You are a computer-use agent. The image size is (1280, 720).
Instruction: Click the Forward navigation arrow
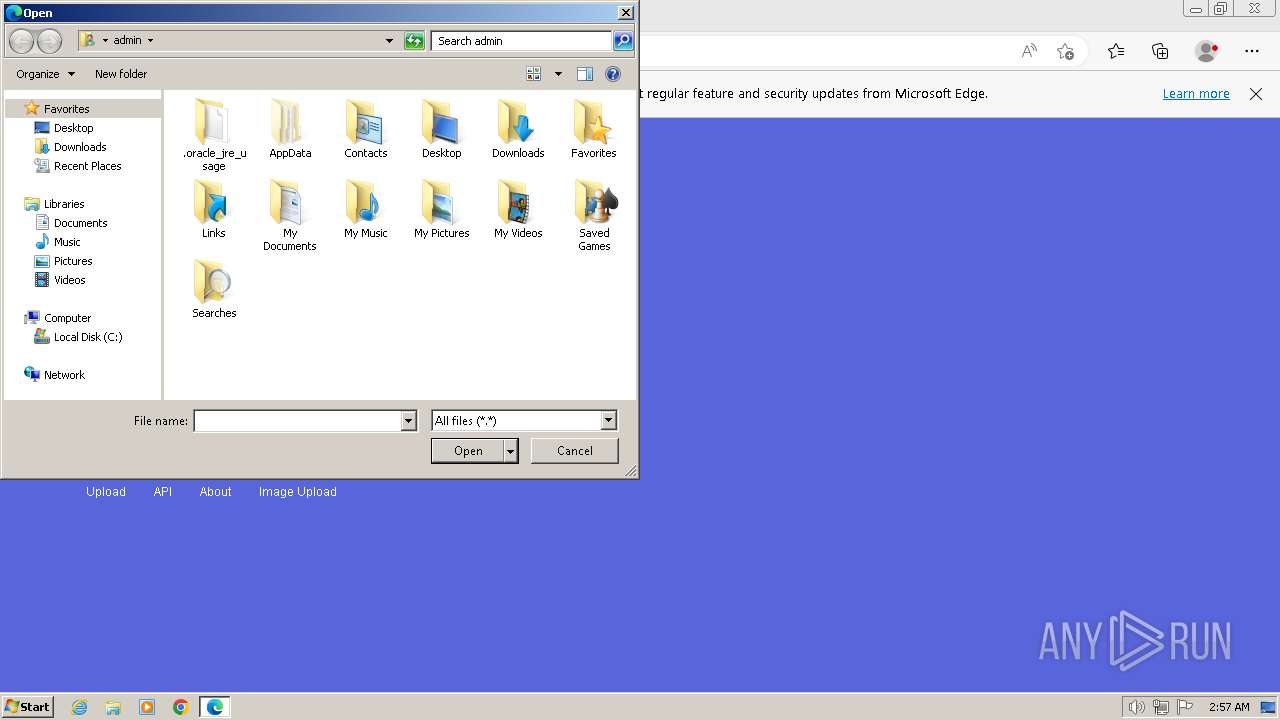coord(49,41)
